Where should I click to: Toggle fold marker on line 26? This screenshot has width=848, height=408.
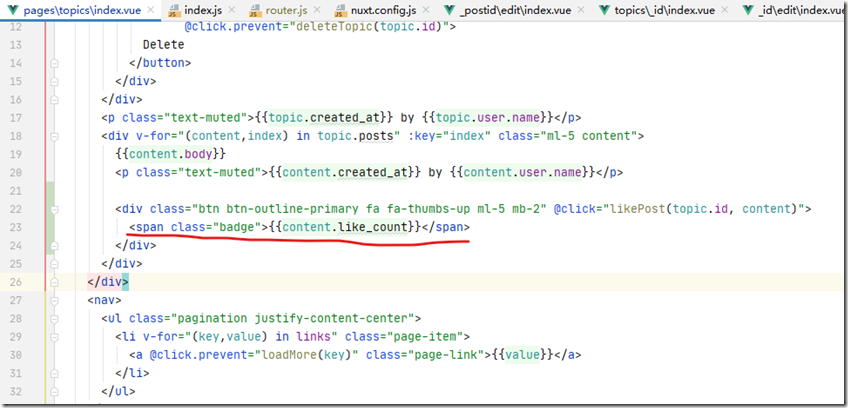pos(54,282)
